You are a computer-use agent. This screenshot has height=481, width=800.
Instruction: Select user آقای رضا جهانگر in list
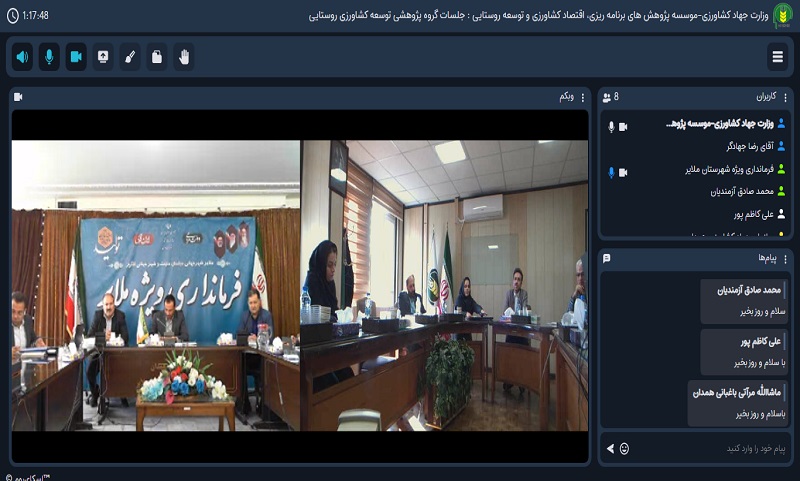click(736, 146)
